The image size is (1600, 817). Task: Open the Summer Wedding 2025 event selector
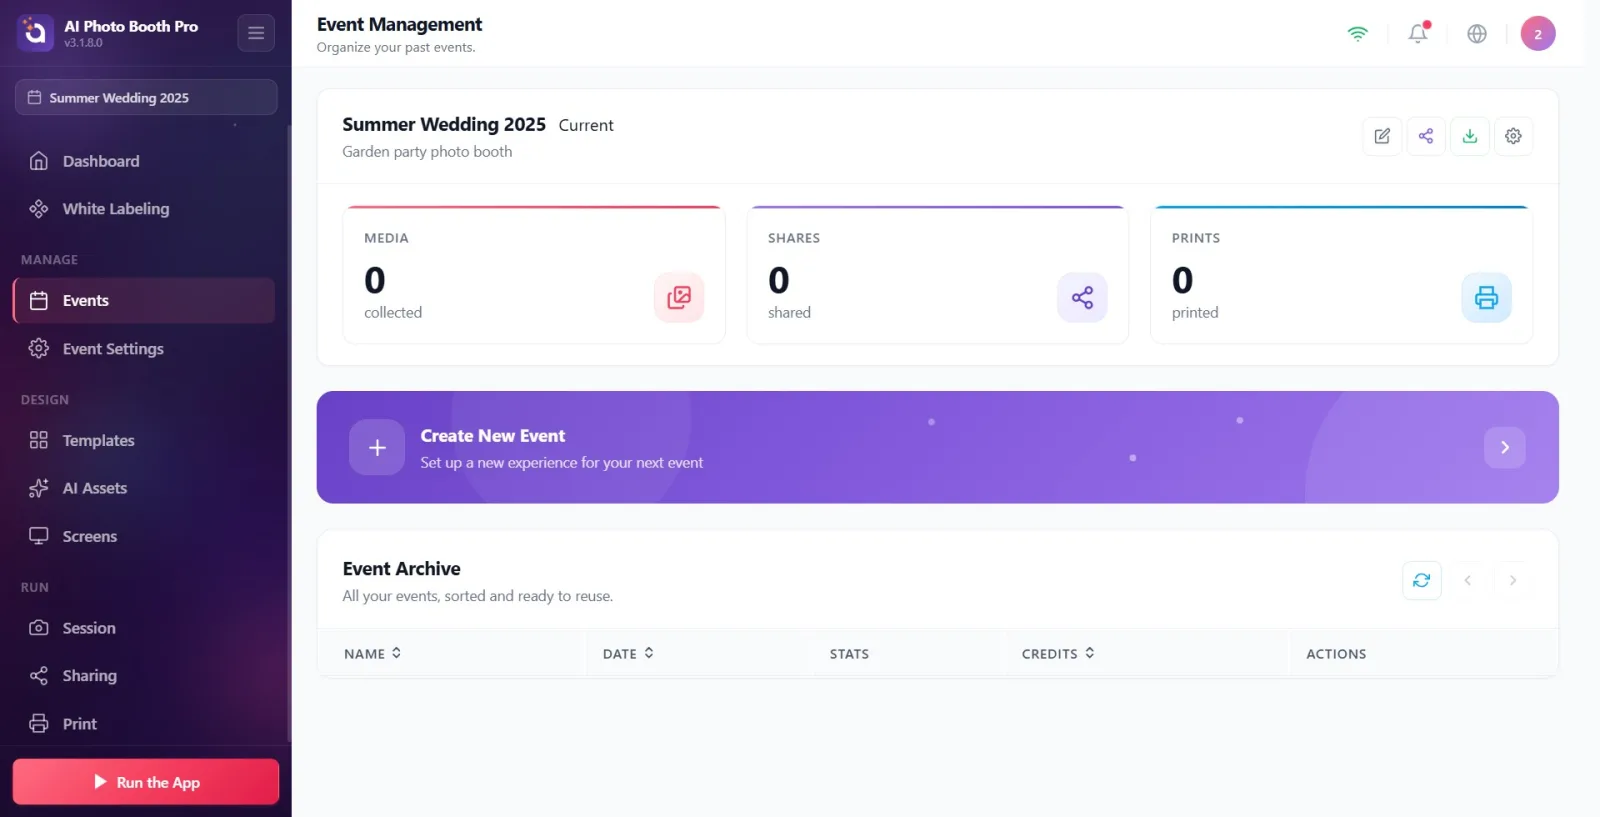146,97
